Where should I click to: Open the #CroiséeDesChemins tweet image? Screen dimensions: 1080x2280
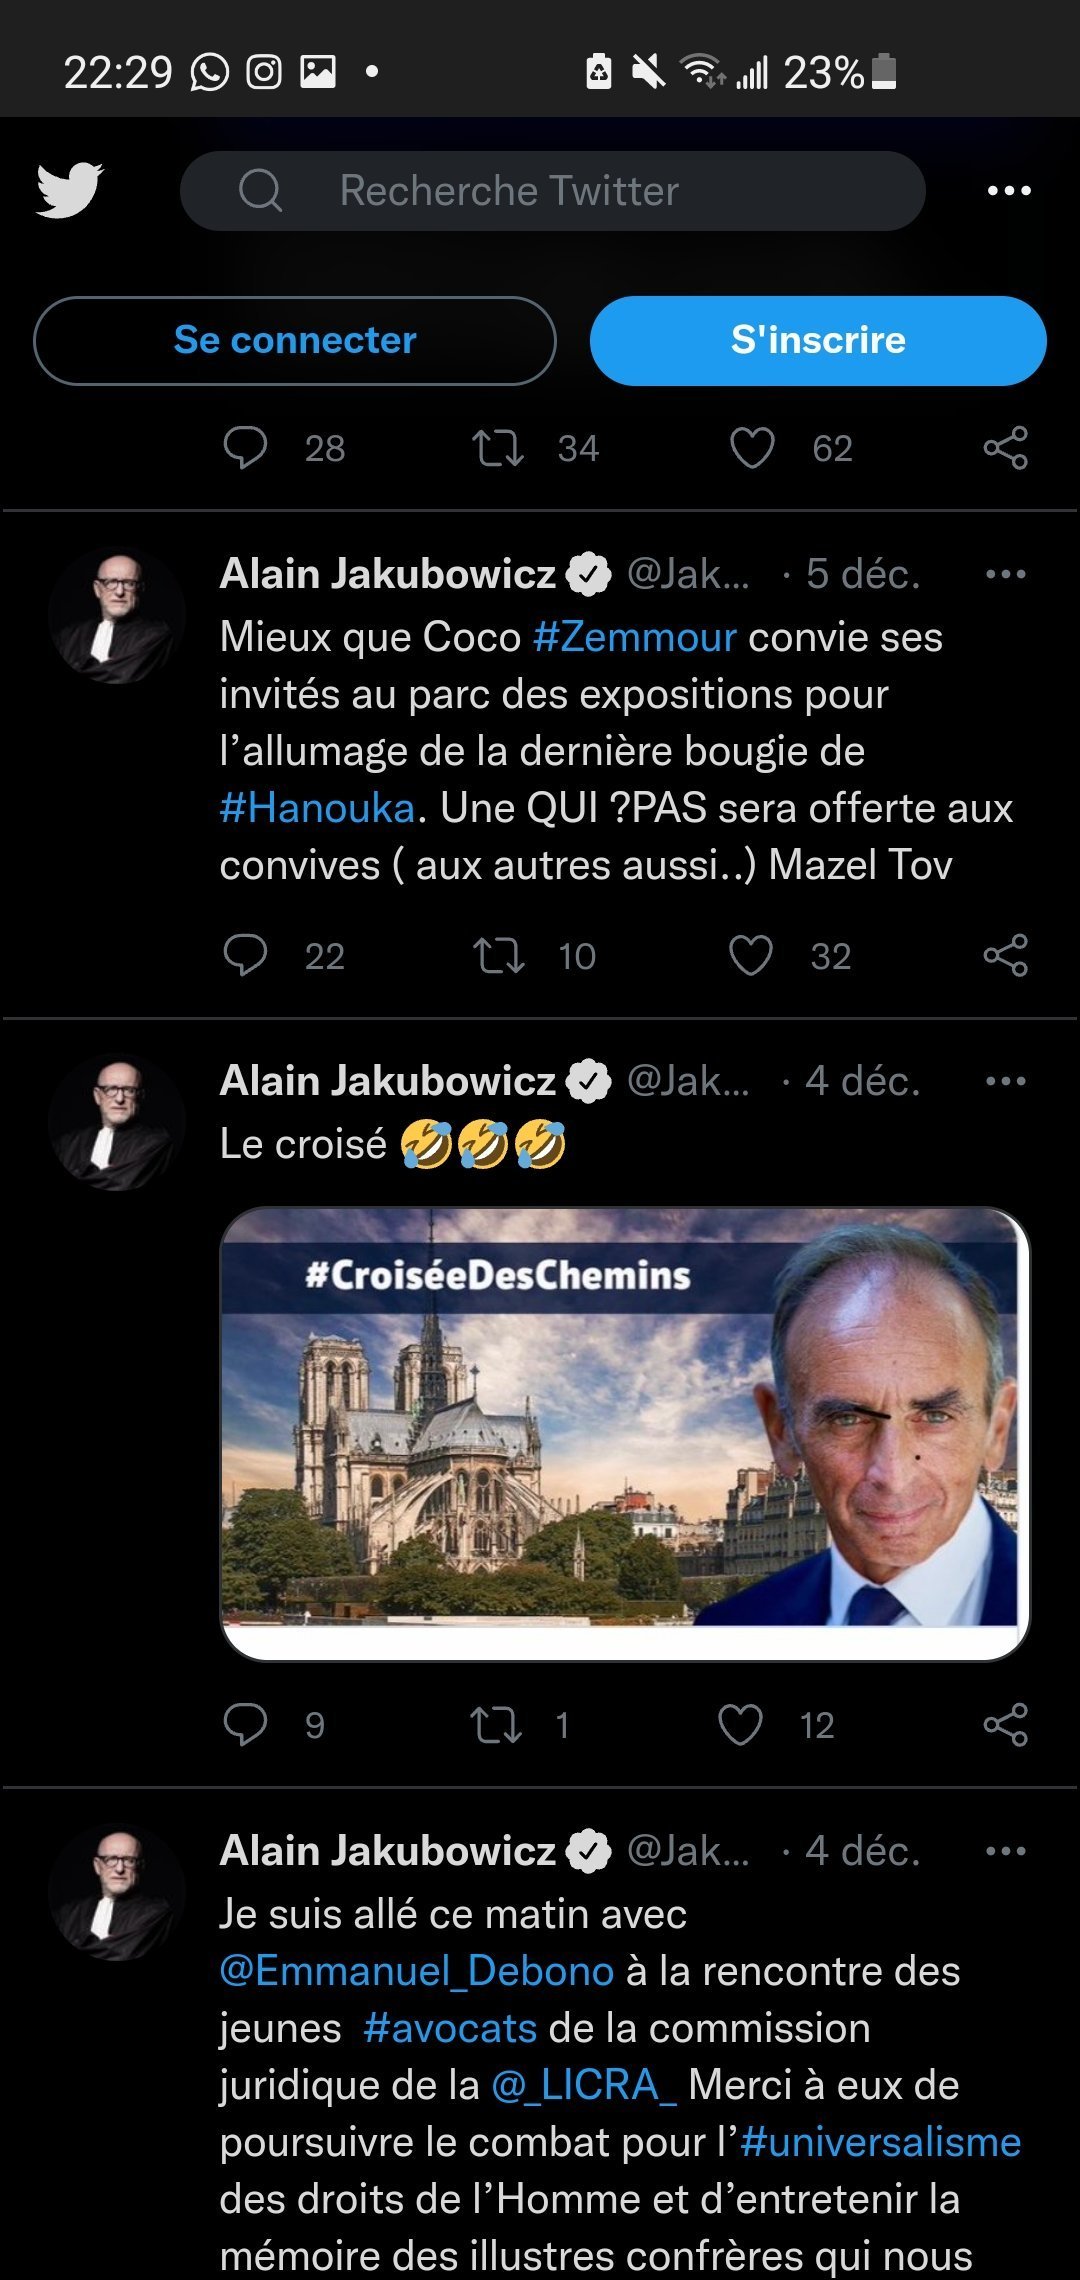[x=624, y=1433]
